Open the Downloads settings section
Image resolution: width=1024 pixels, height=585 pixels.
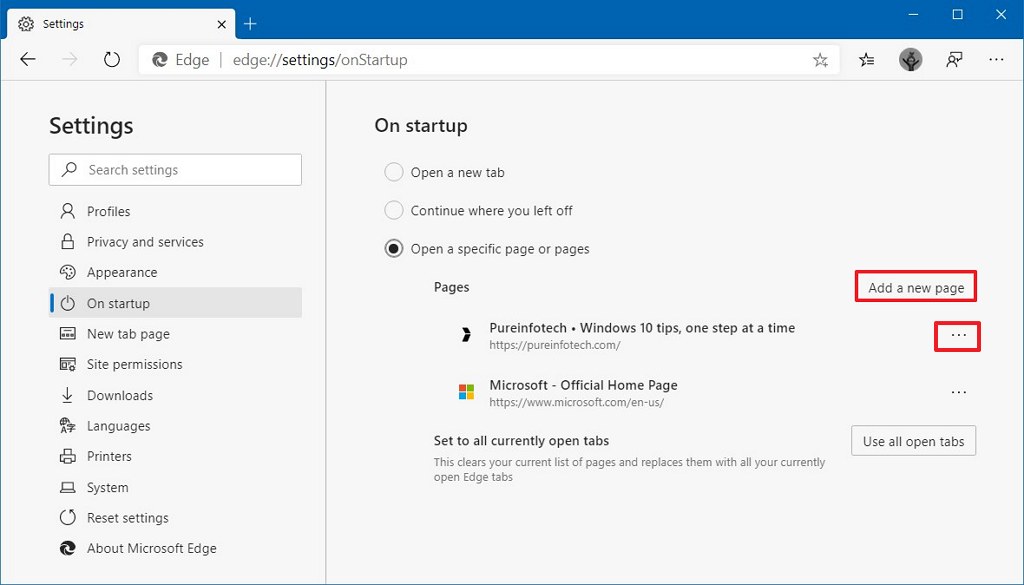point(120,395)
